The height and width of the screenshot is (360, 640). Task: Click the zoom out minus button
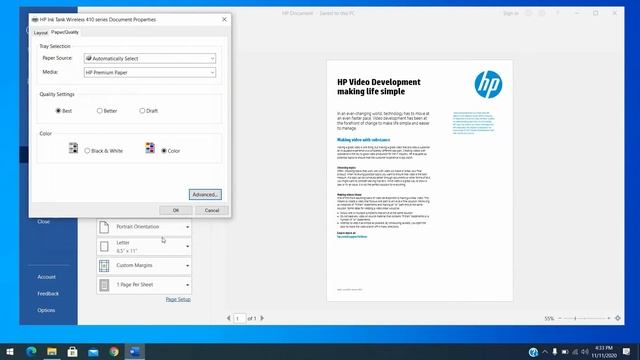560,318
